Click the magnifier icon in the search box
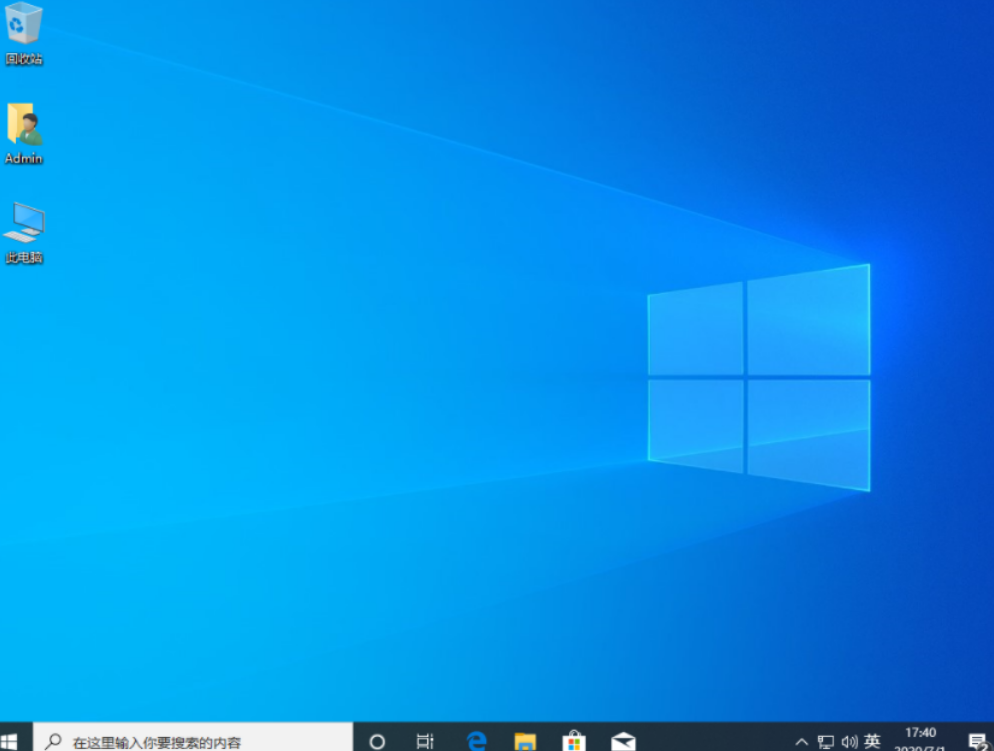Viewport: 994px width, 751px height. click(54, 742)
